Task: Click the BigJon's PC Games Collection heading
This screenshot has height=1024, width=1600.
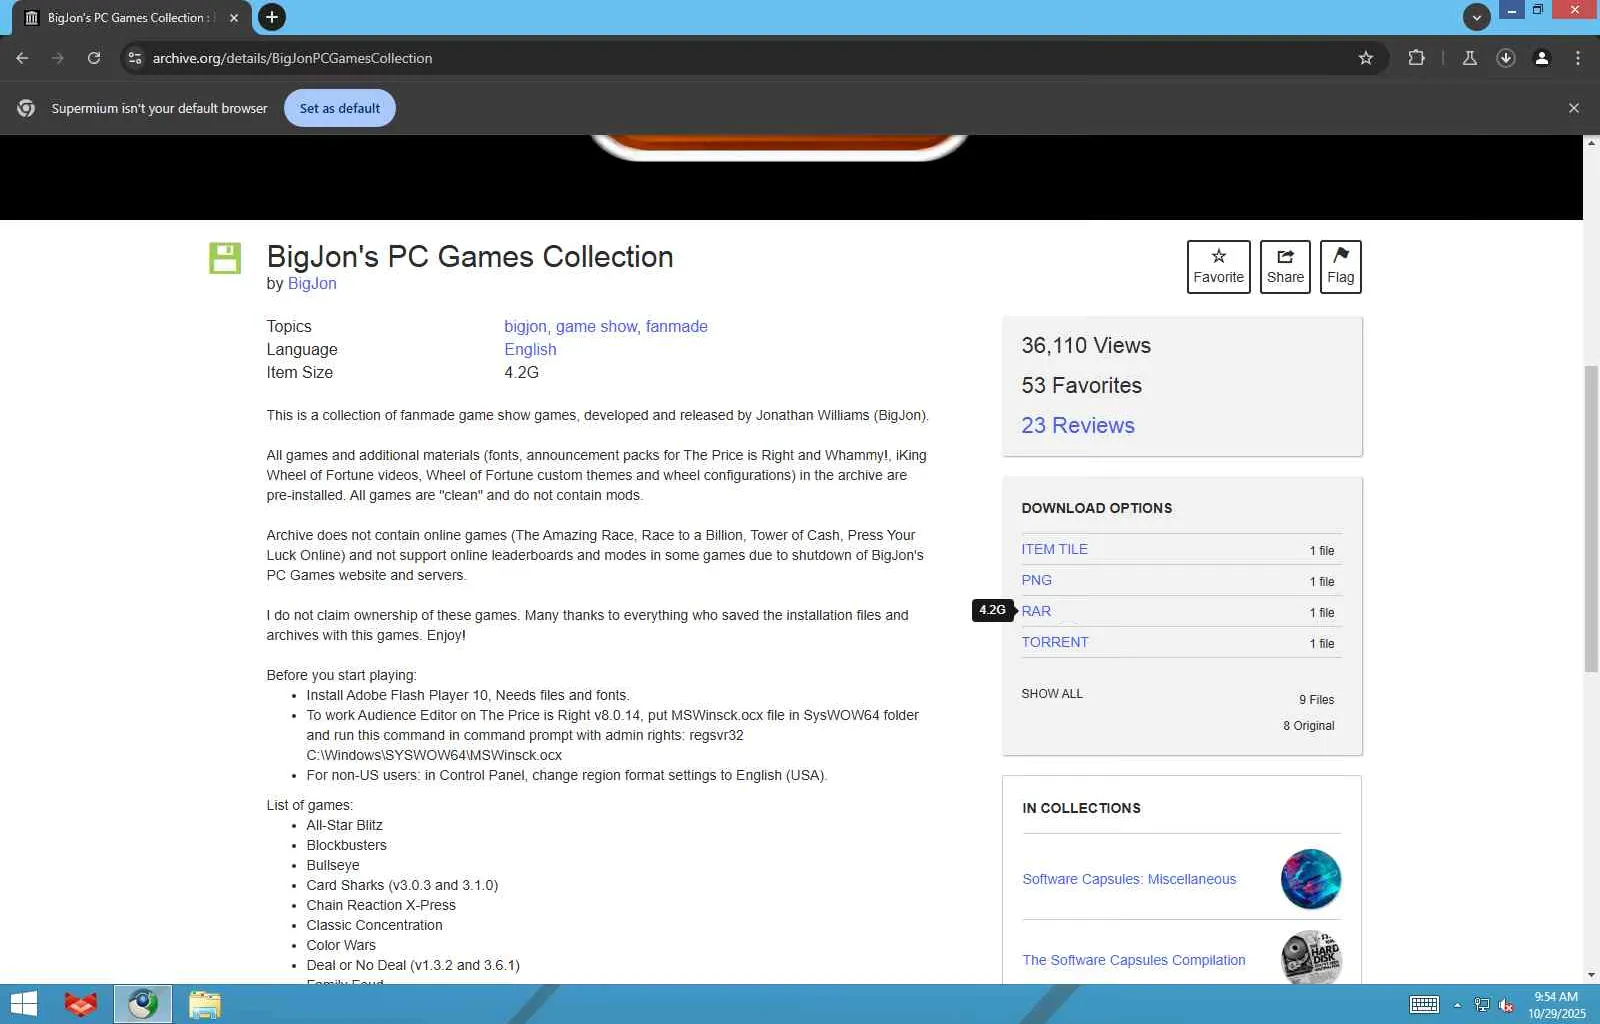Action: 470,257
